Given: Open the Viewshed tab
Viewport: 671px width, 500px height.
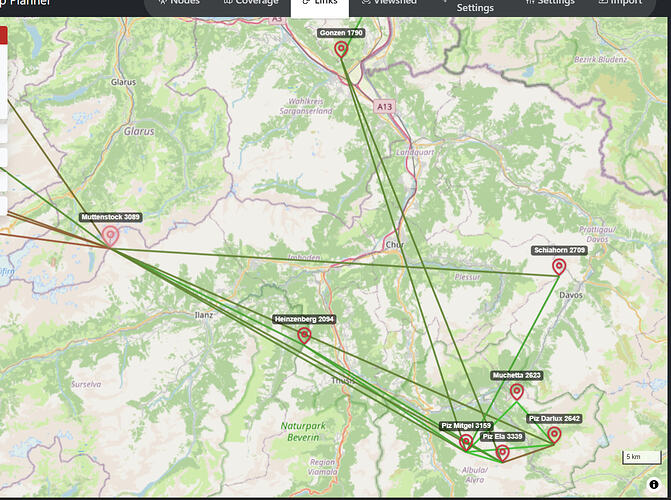Looking at the screenshot, I should tap(389, 3).
